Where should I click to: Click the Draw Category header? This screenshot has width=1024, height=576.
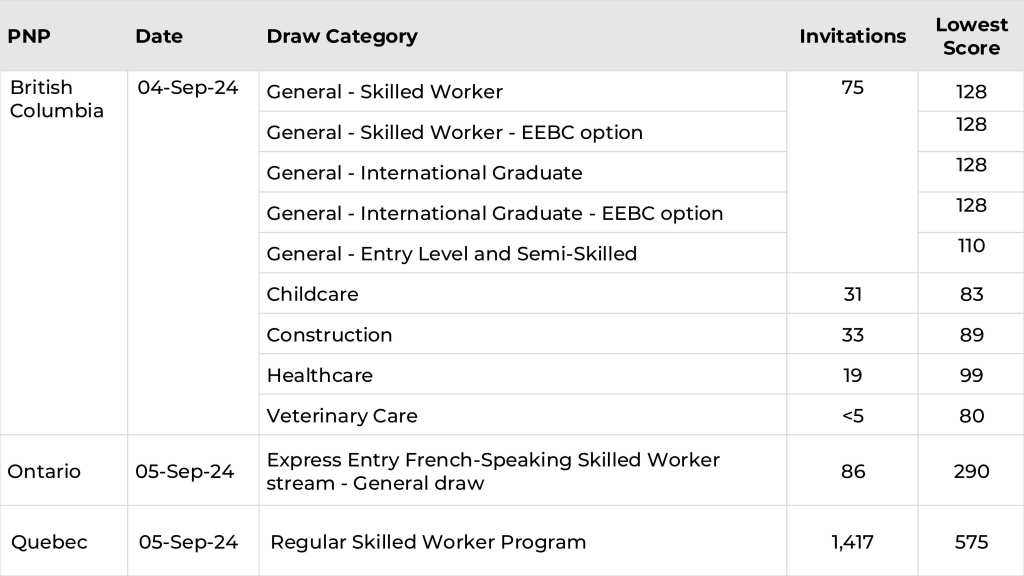(342, 36)
